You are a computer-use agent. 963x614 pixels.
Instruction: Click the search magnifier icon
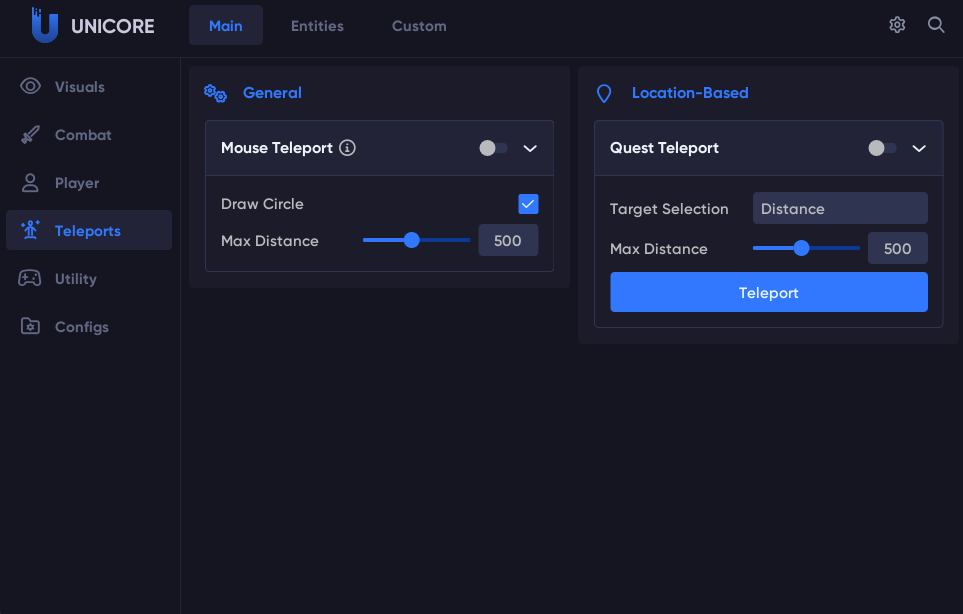pyautogui.click(x=936, y=25)
